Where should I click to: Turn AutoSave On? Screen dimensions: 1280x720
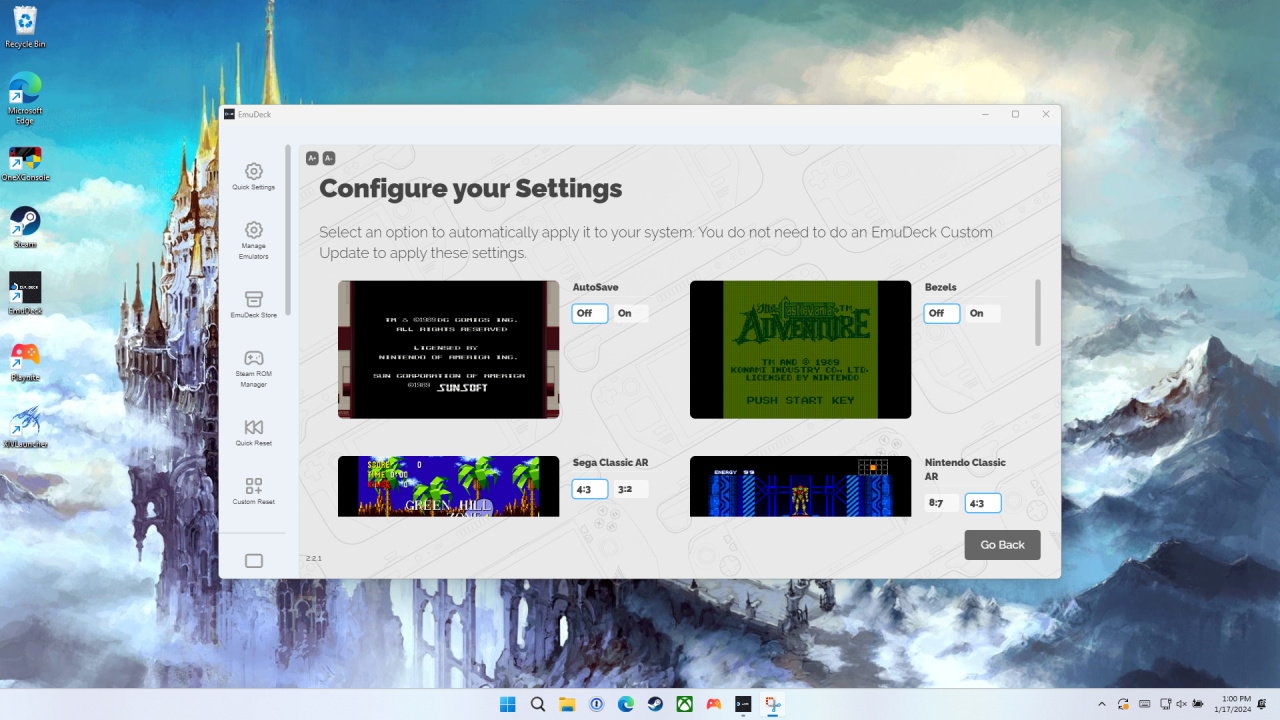point(627,313)
